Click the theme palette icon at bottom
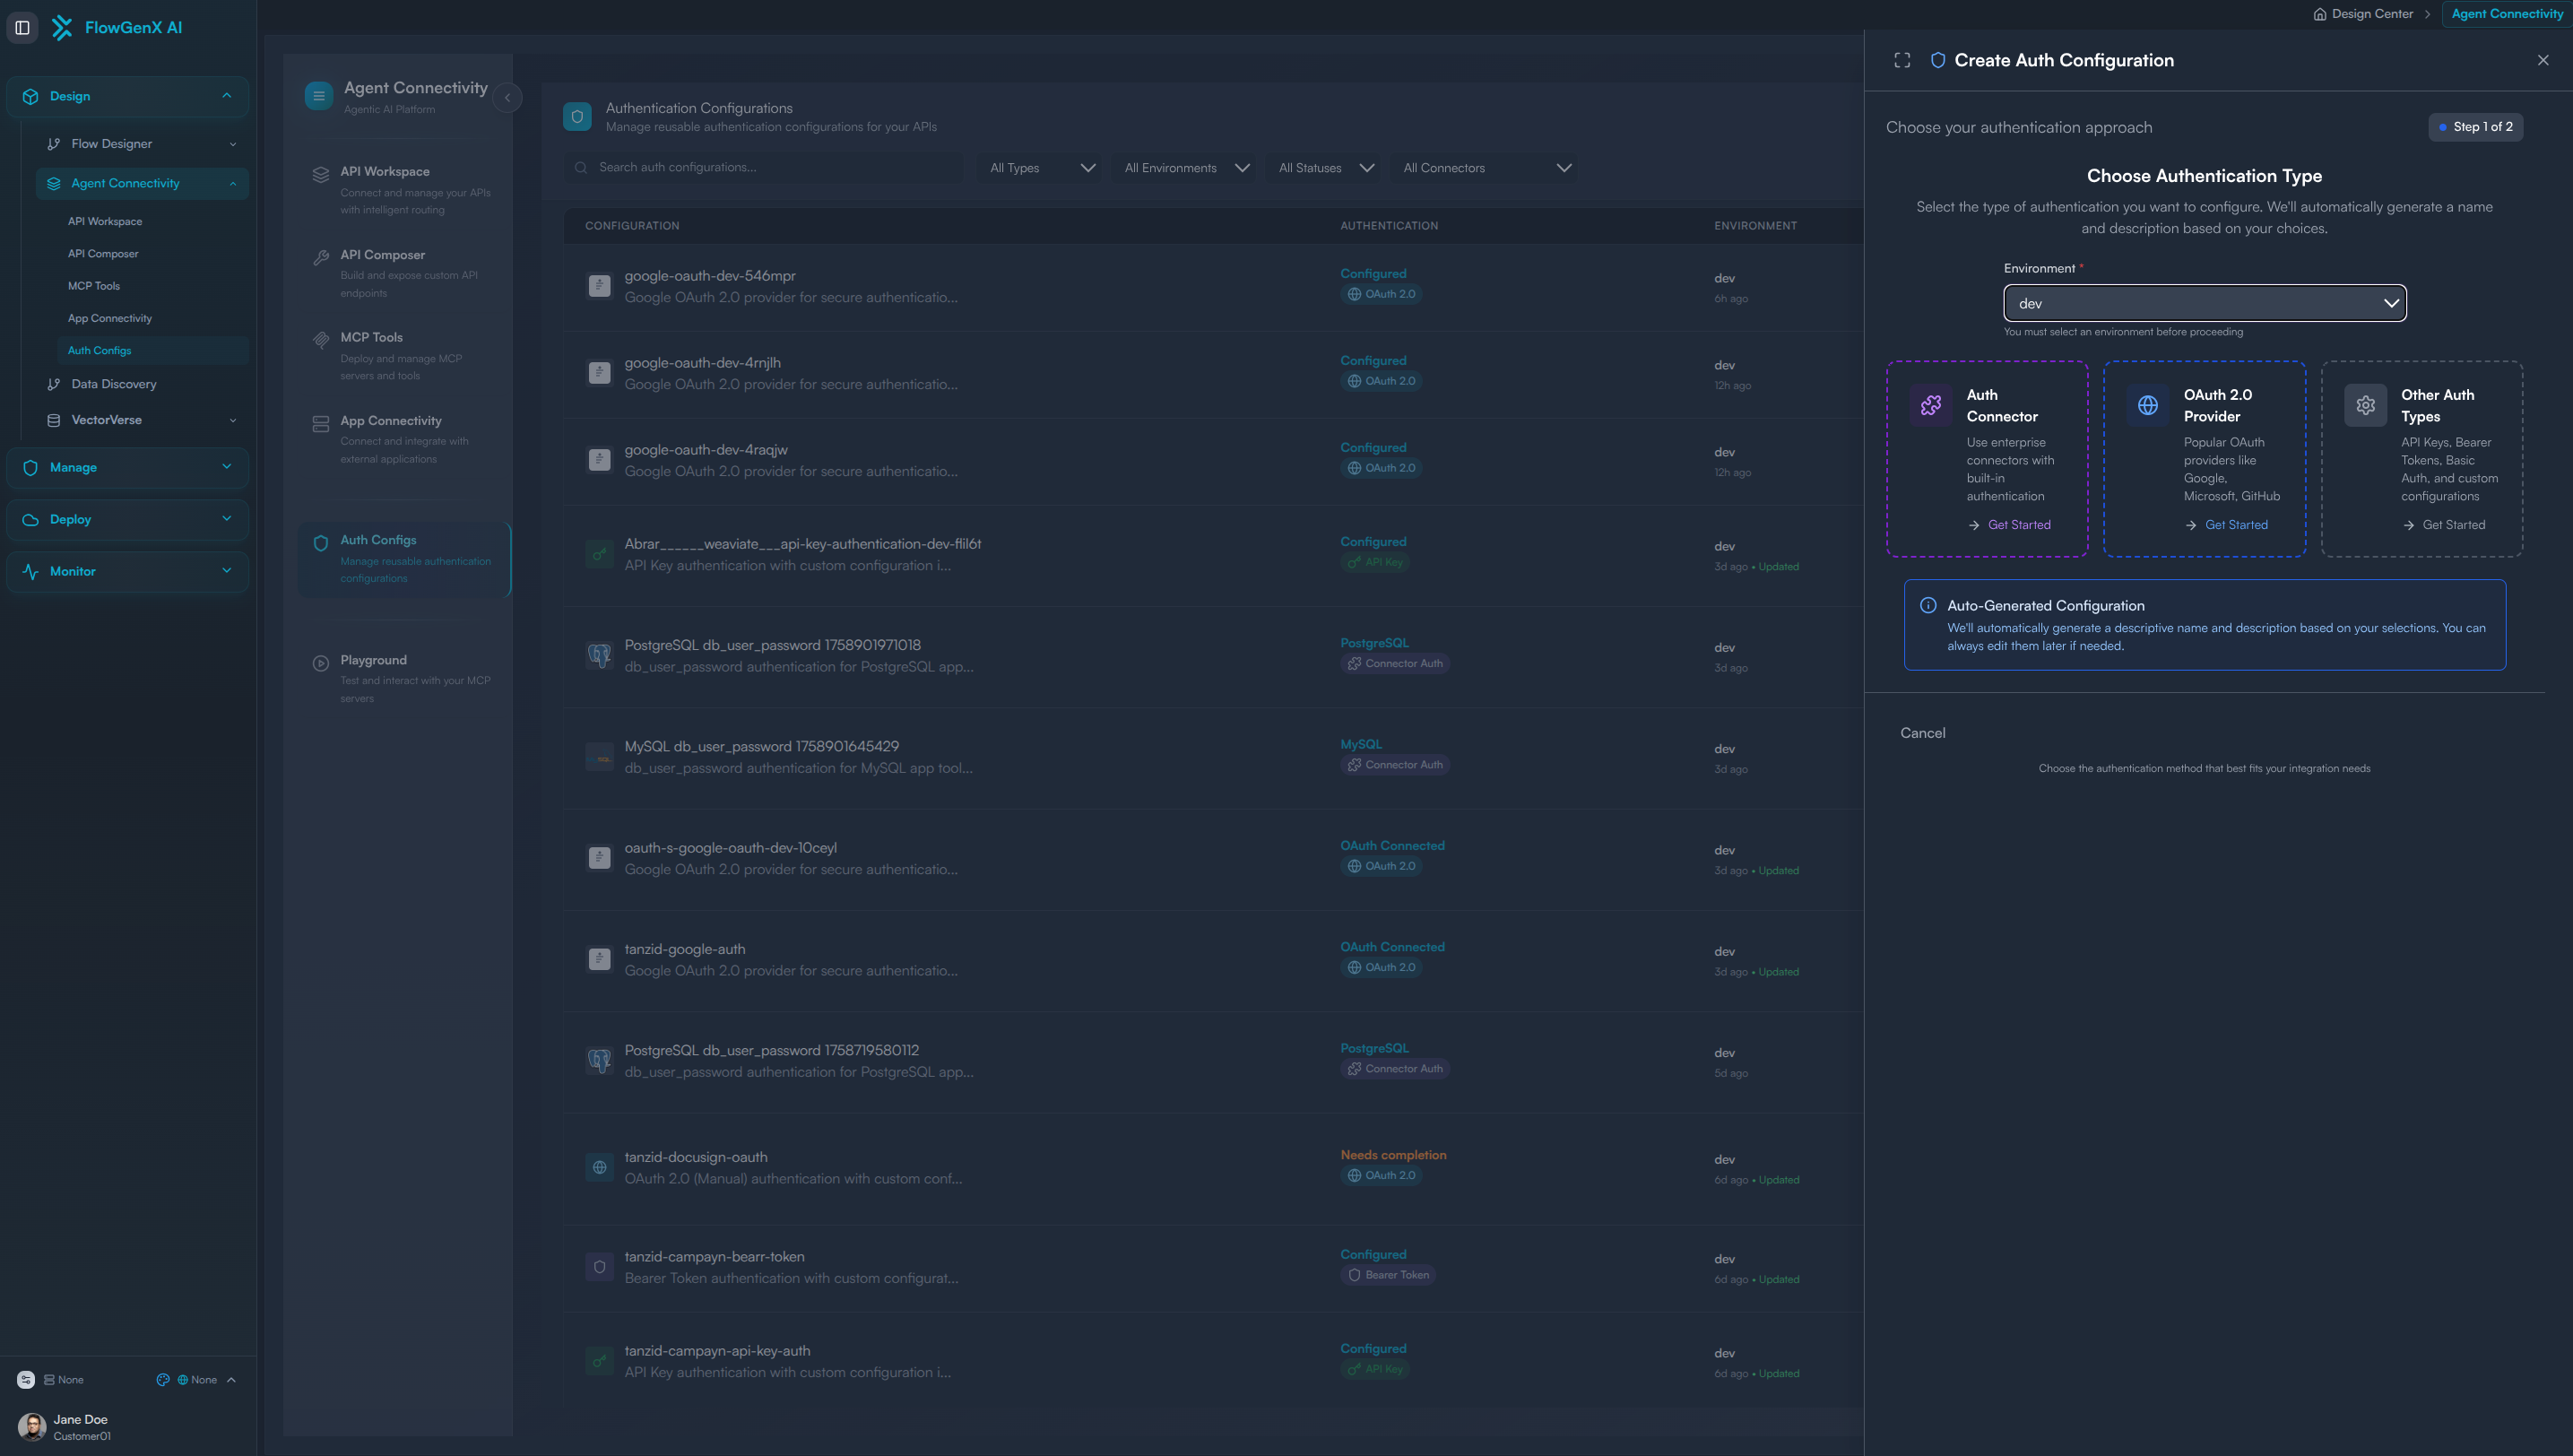Screen dimensions: 2573x1456 (163, 1379)
